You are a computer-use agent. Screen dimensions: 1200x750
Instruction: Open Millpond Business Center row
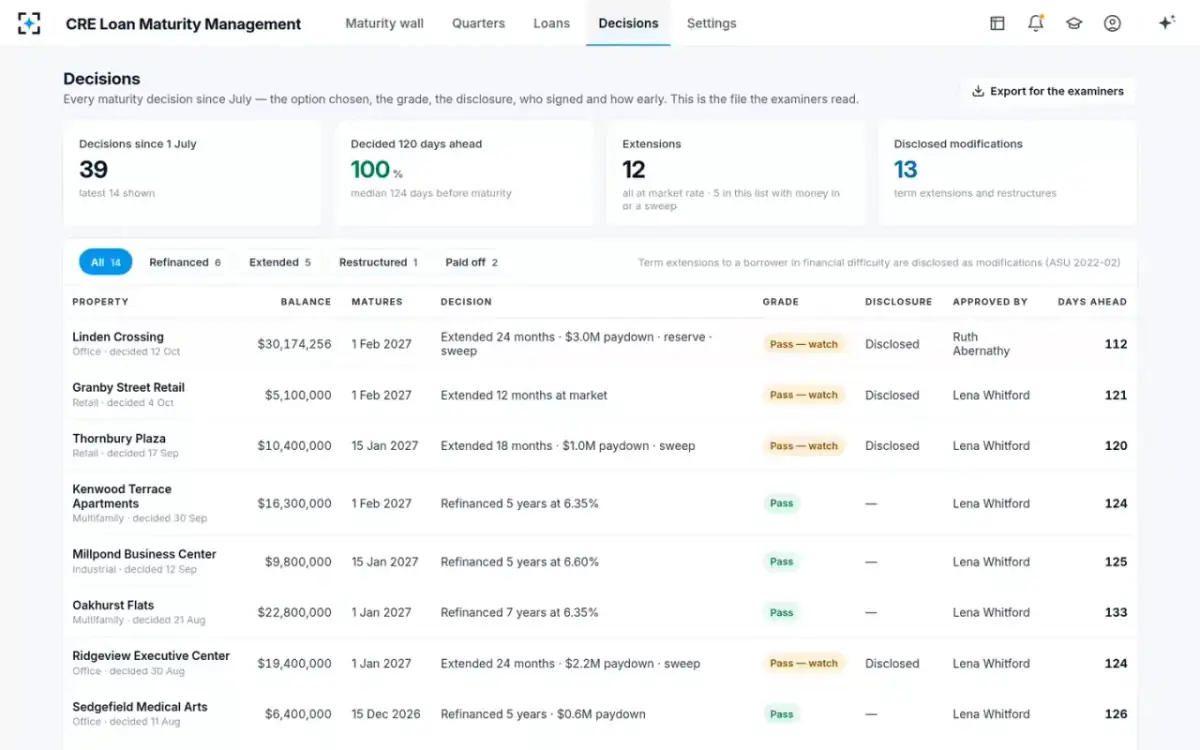[600, 562]
